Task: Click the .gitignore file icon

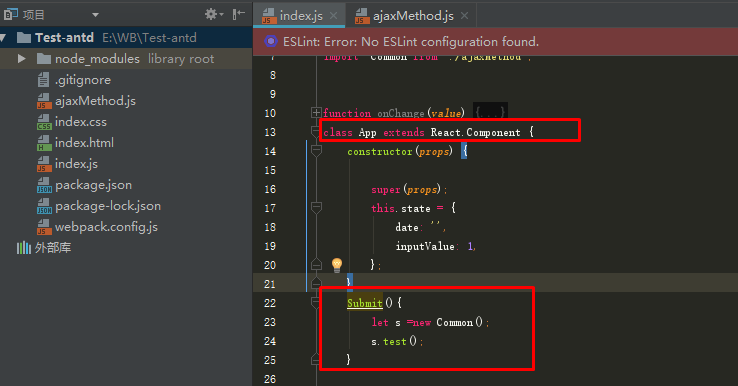Action: point(43,80)
